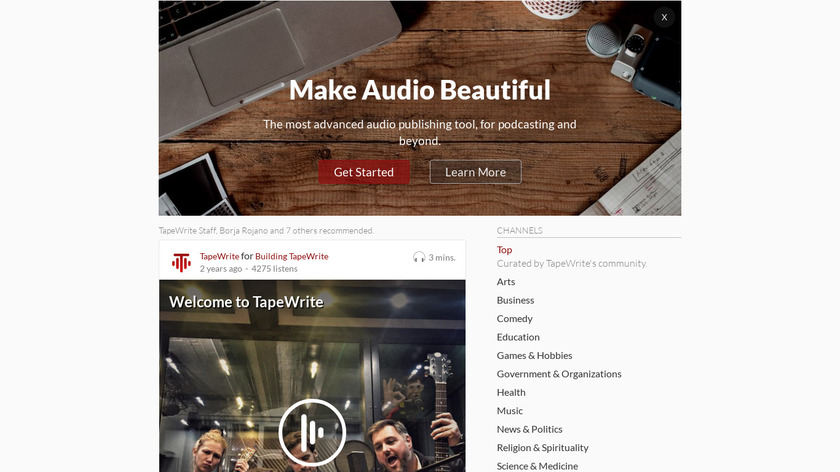
Task: Open Government & Organizations channel
Action: coord(559,374)
